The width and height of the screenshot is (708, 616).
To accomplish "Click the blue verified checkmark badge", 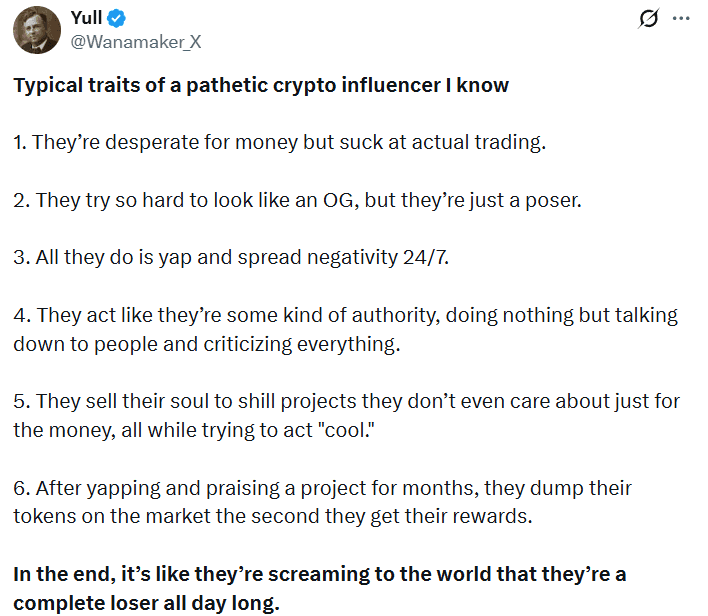I will click(118, 17).
